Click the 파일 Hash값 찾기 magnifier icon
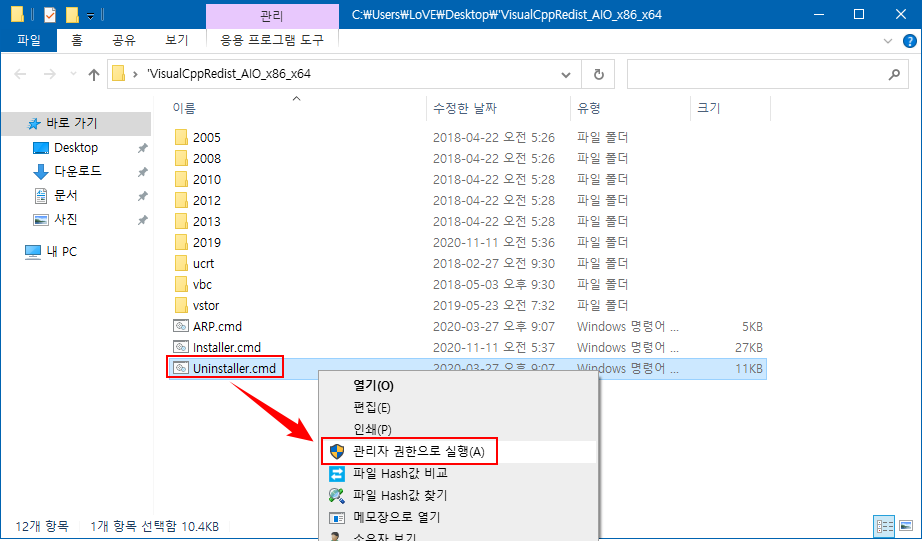This screenshot has width=922, height=541. tap(337, 495)
